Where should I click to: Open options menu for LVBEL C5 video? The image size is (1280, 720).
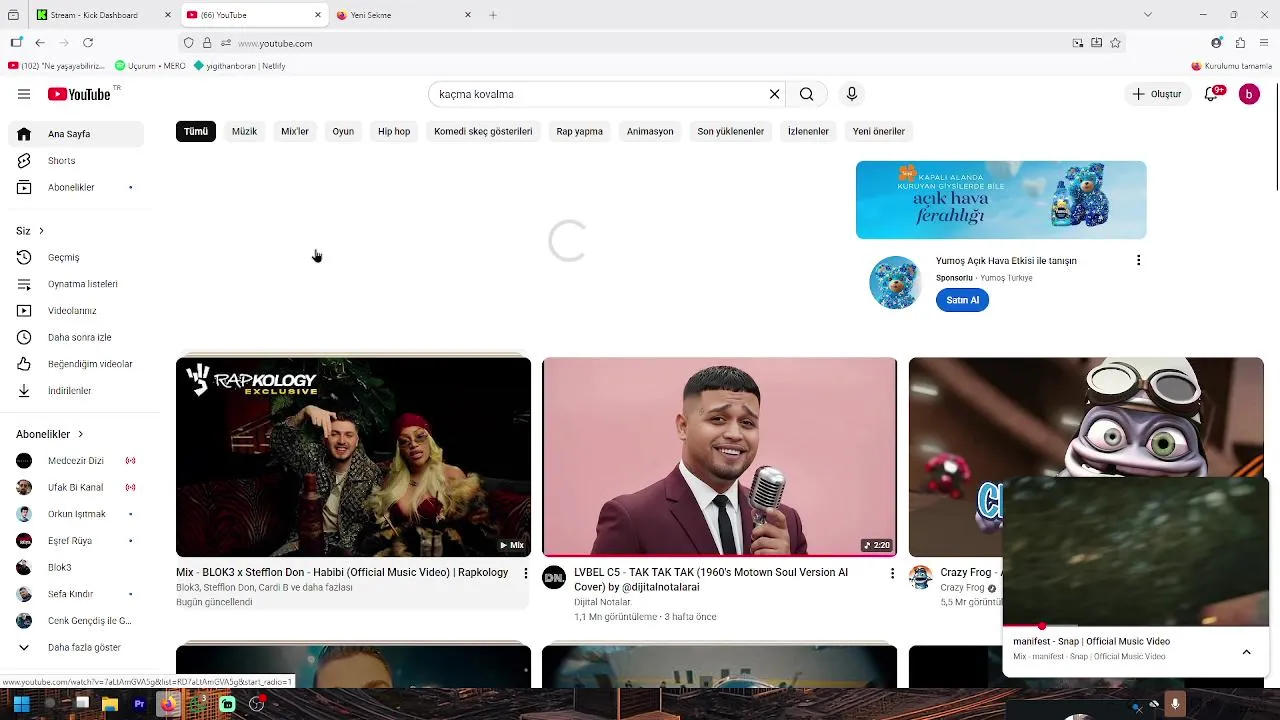coord(892,574)
